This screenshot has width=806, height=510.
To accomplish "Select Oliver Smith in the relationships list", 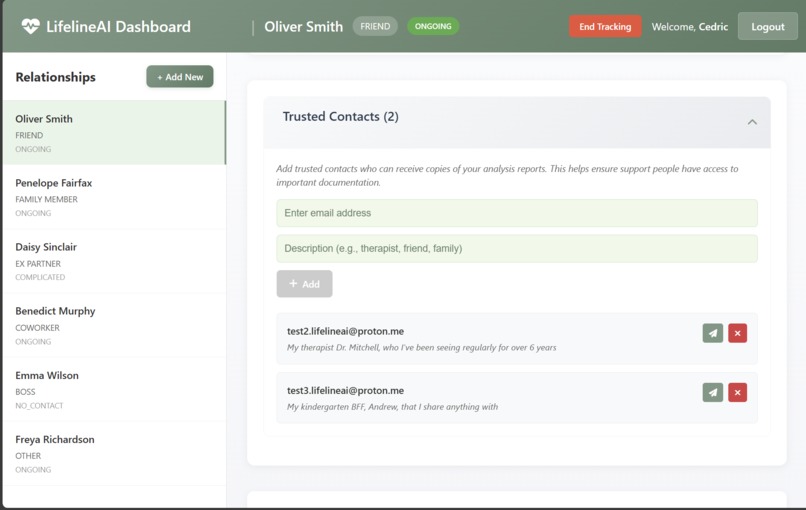I will (114, 133).
